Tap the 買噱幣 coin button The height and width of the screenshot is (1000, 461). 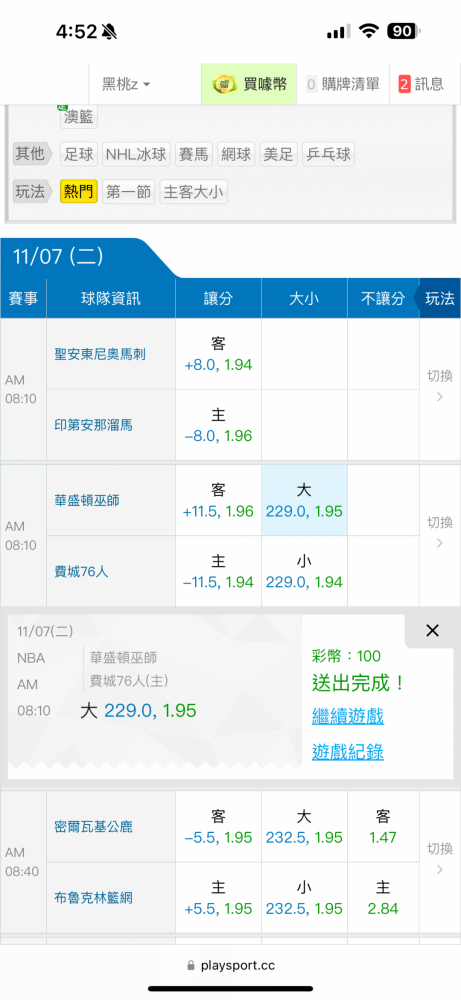[249, 84]
